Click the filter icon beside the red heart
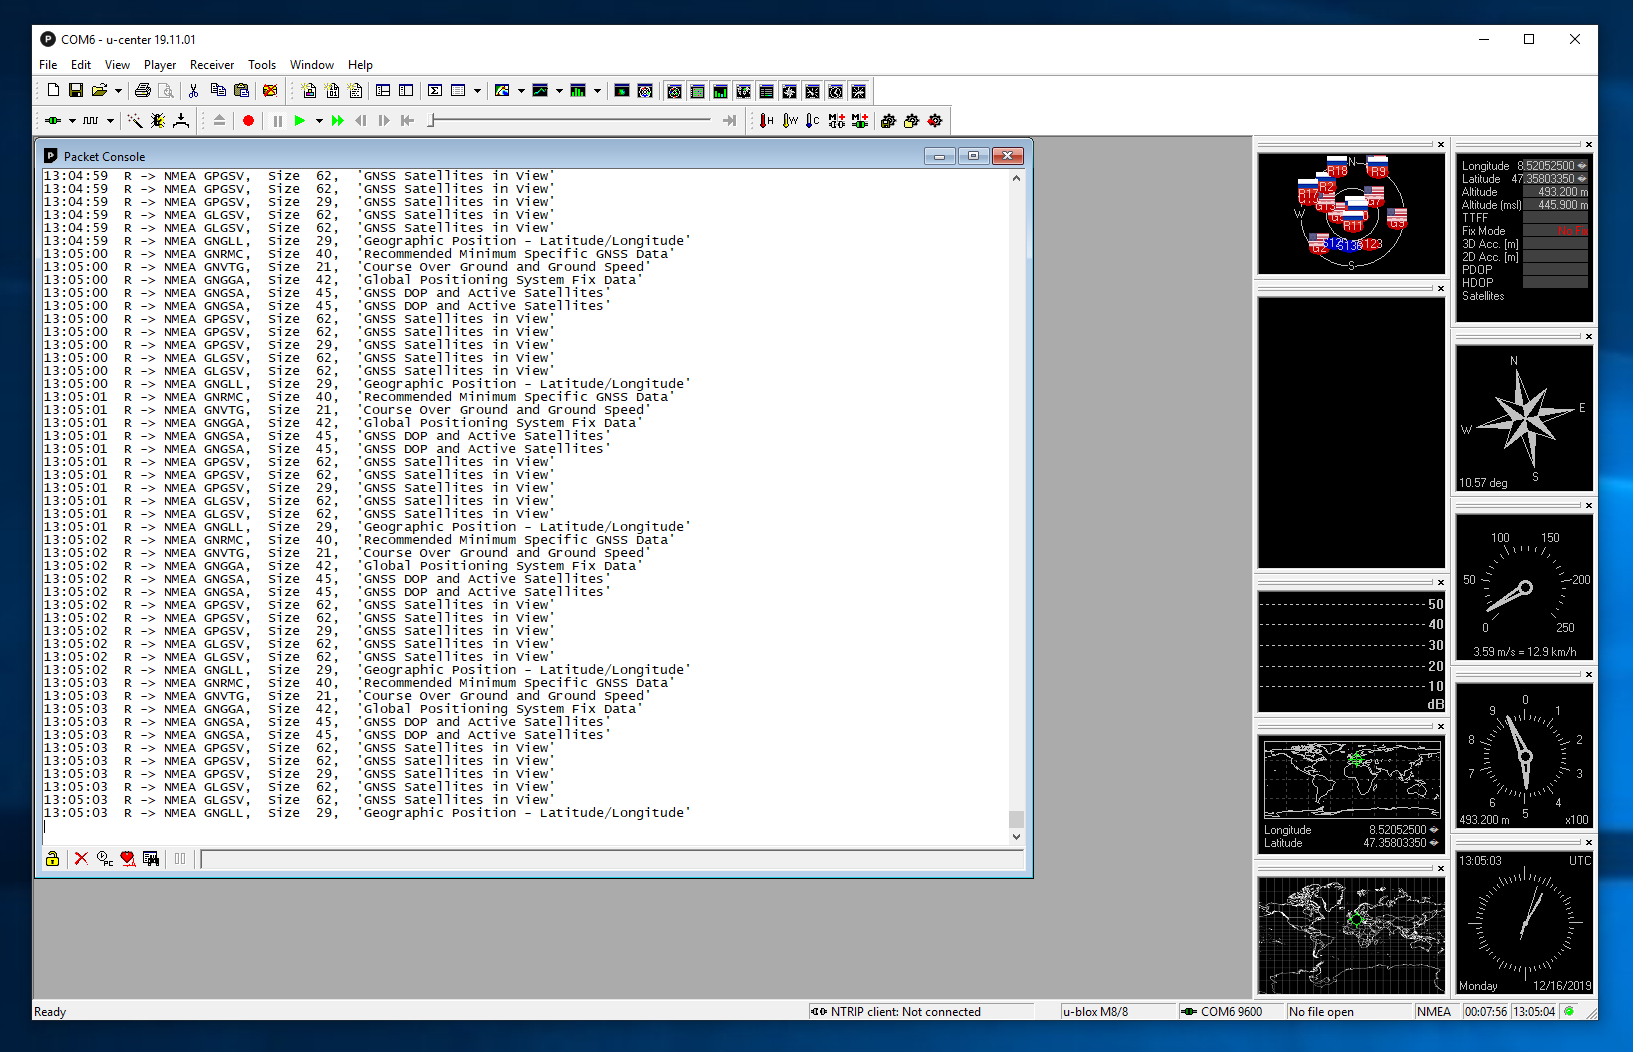 coord(151,859)
